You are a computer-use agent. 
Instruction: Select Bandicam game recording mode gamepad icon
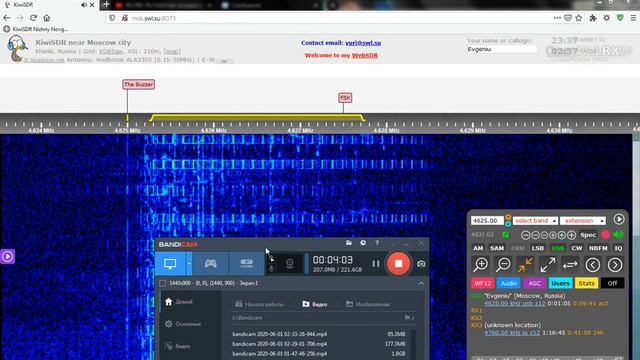[x=211, y=264]
